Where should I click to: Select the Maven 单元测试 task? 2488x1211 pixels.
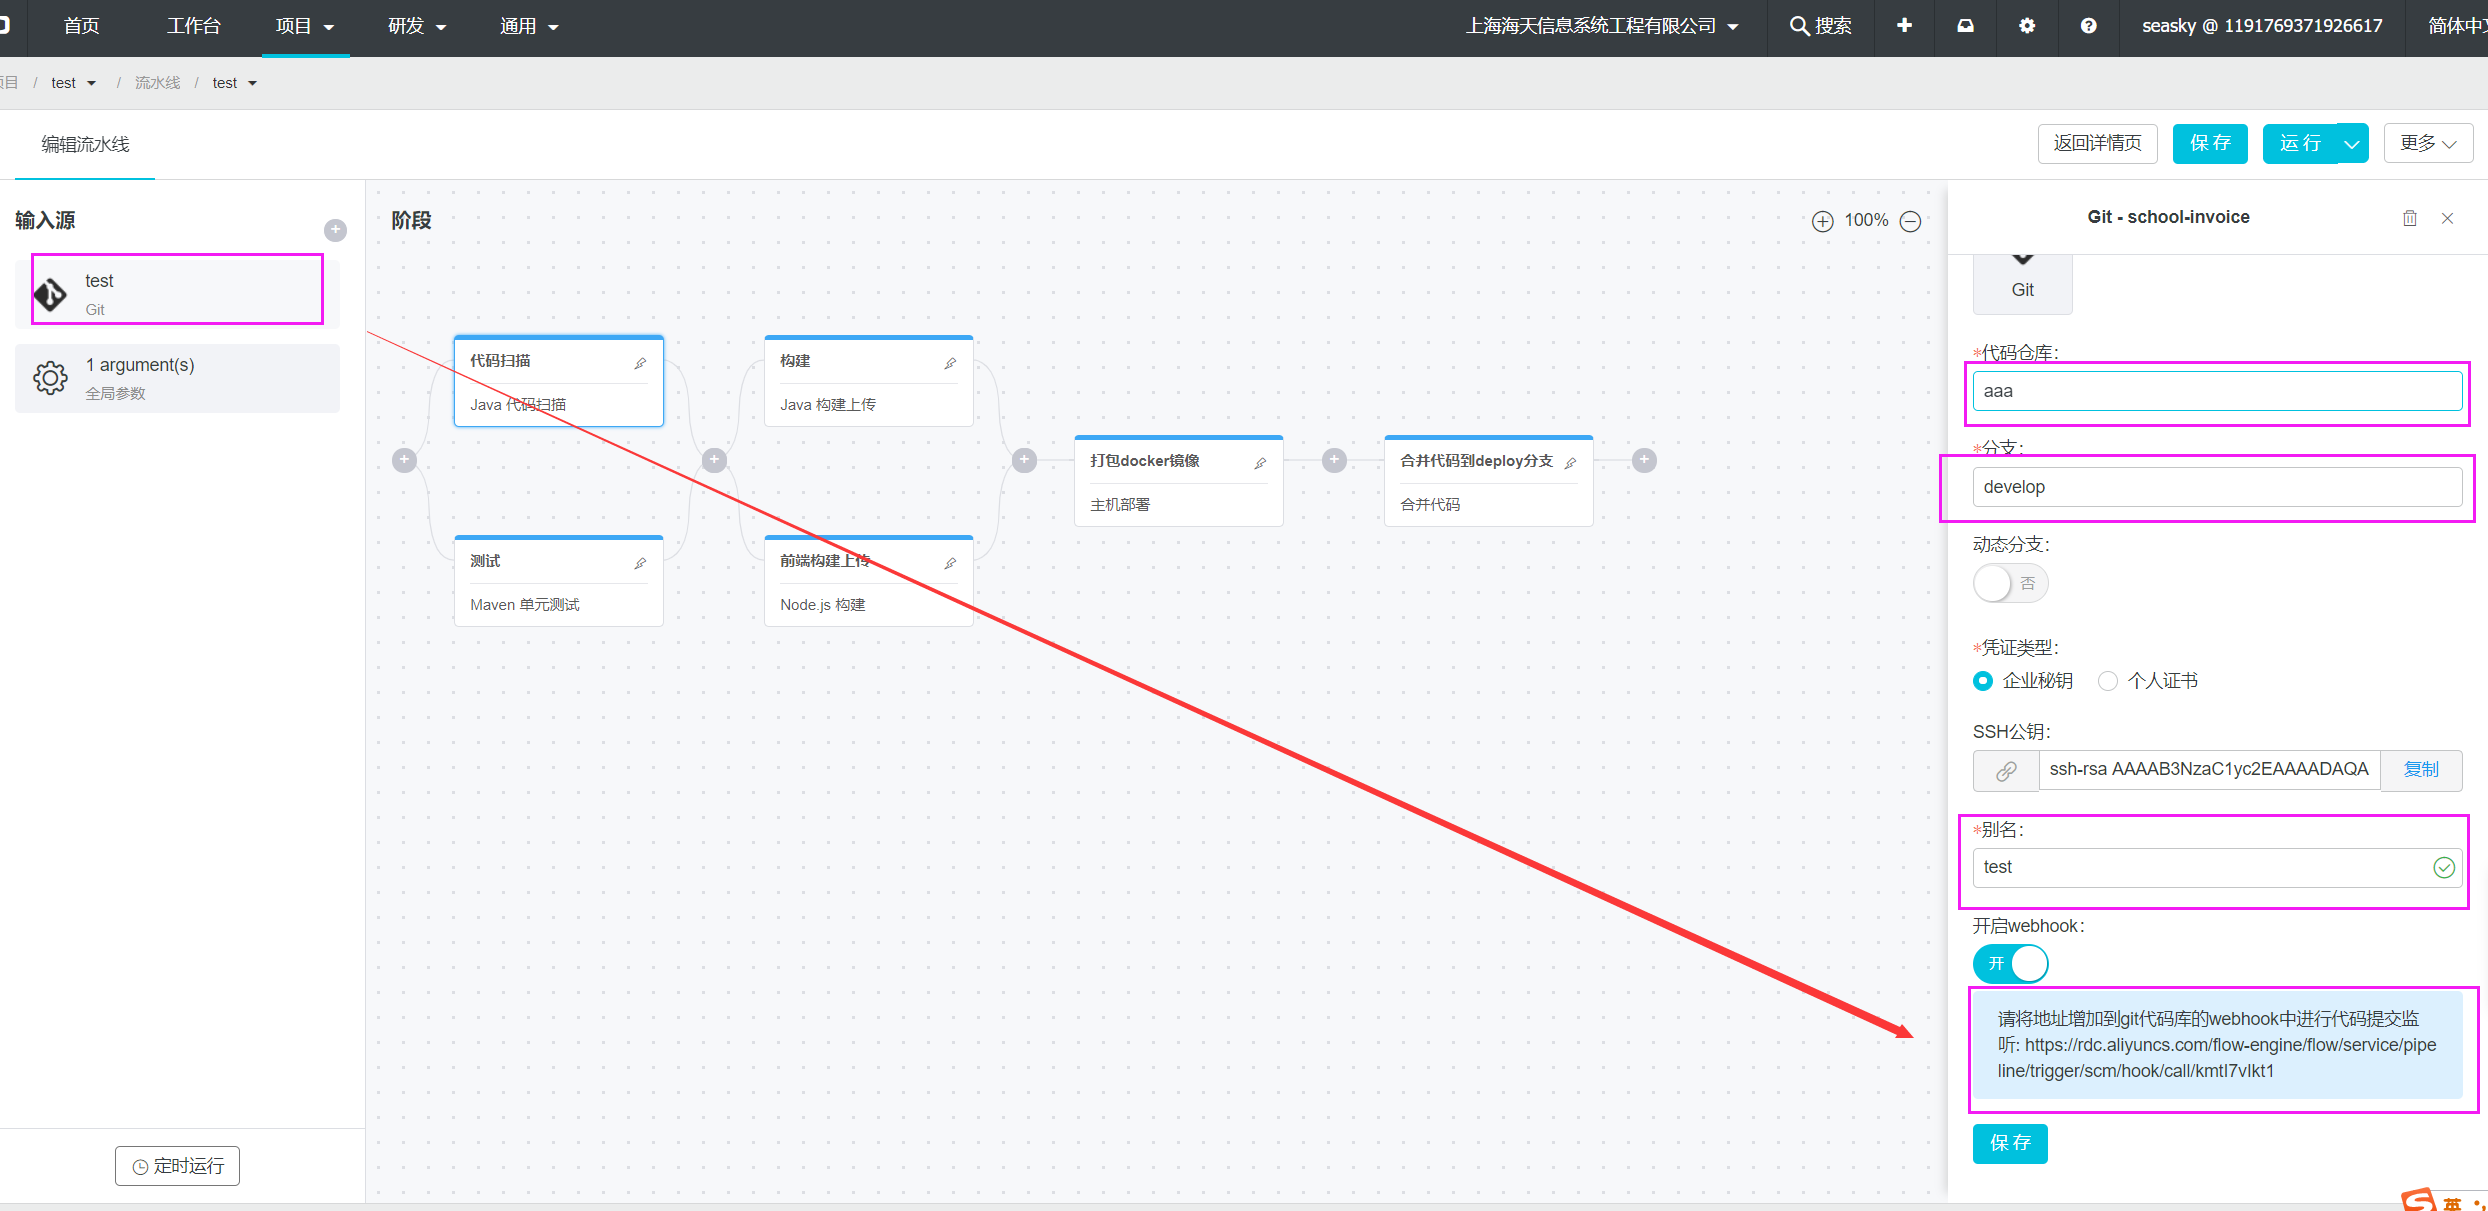[525, 605]
